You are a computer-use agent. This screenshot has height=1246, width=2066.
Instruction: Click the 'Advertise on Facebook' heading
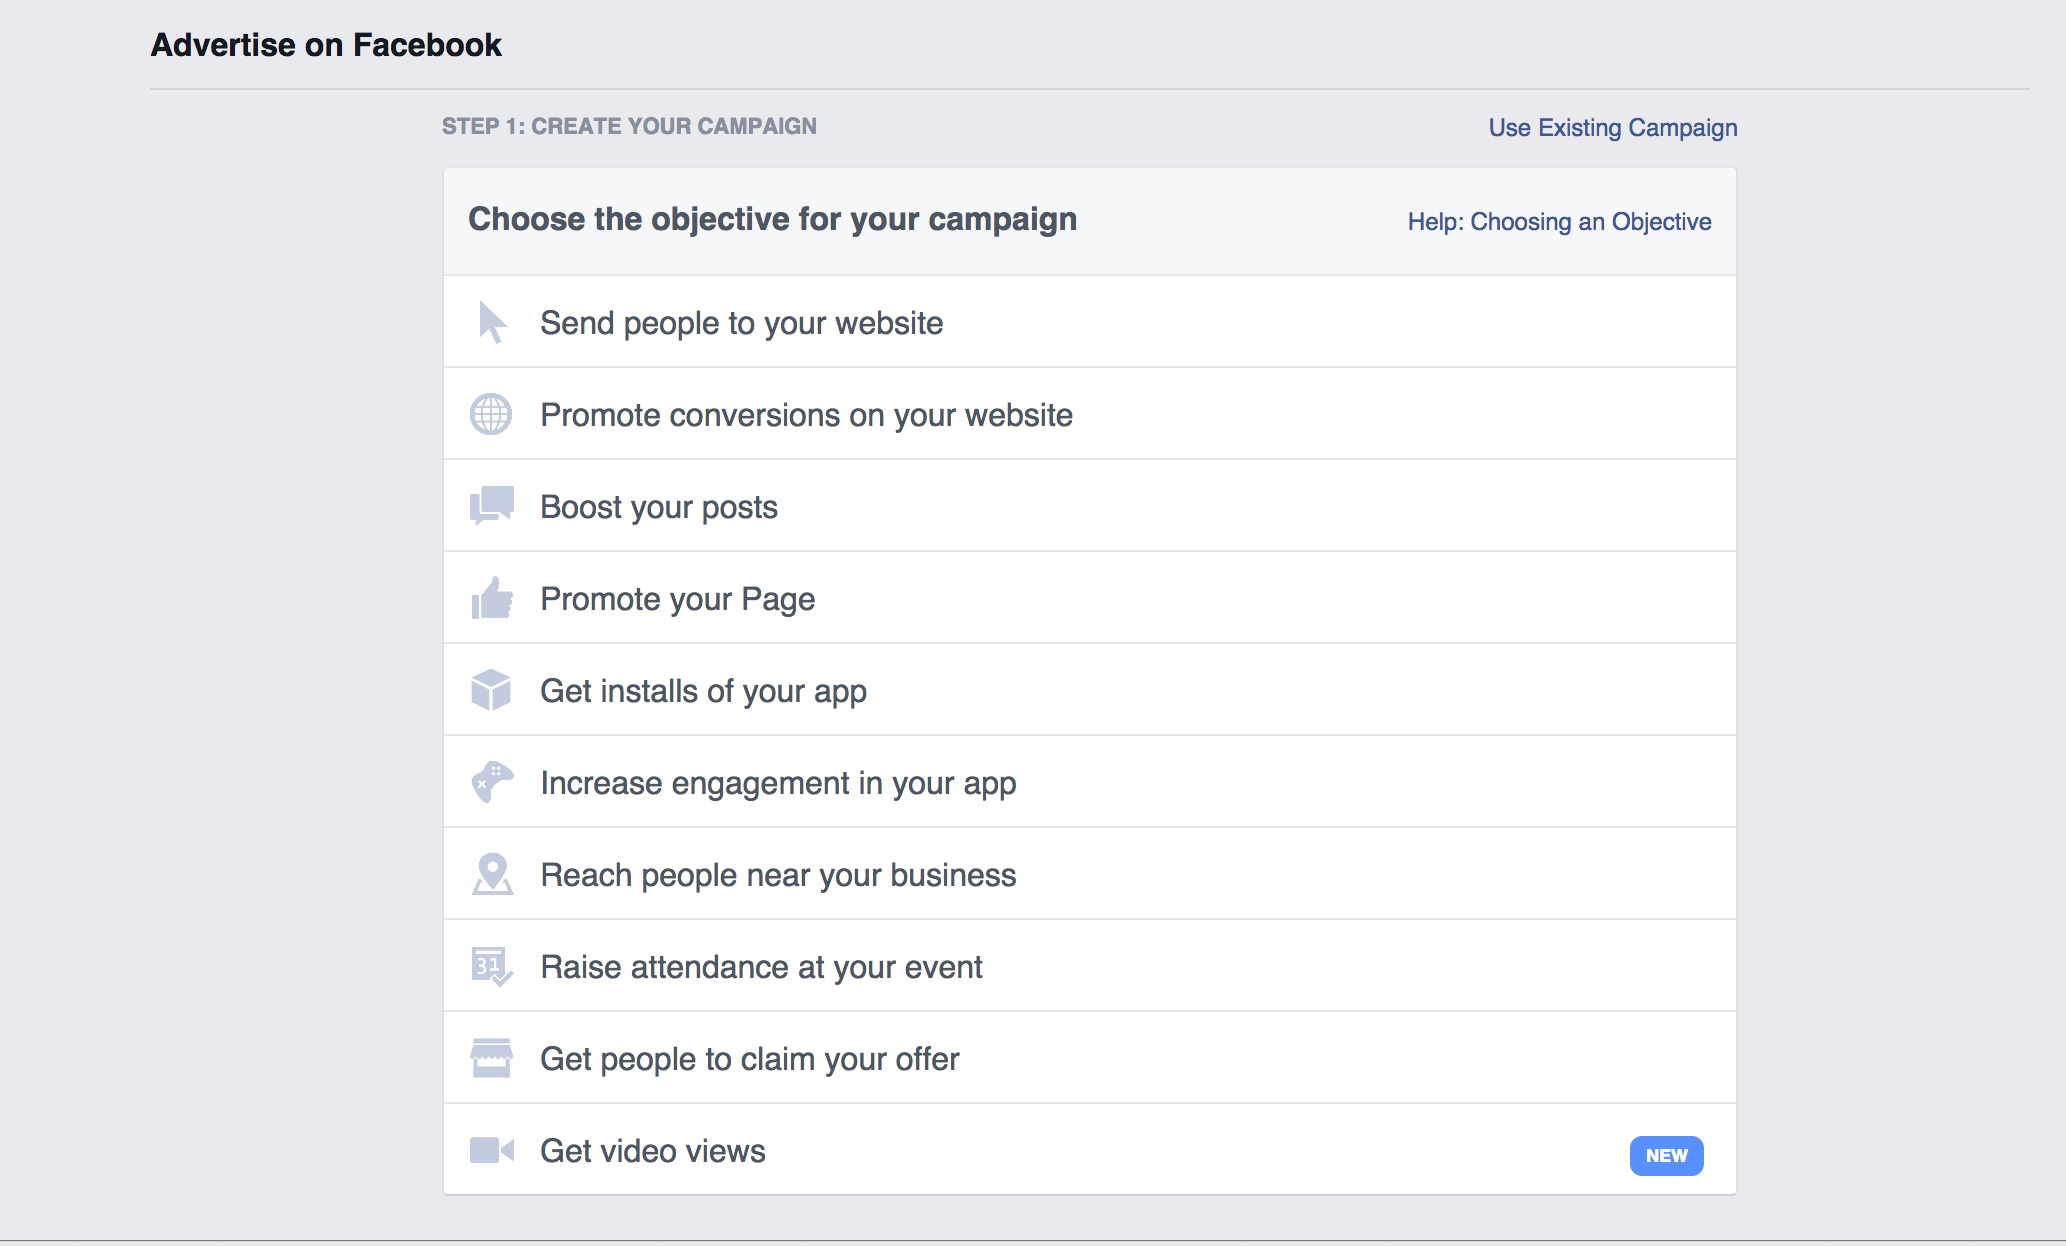pyautogui.click(x=326, y=45)
